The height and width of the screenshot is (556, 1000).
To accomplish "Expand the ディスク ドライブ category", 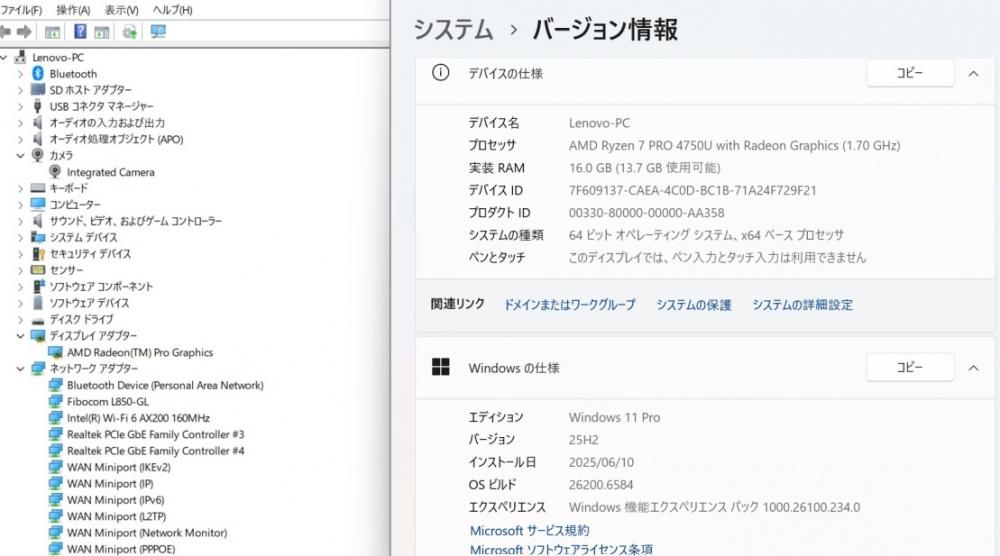I will click(x=20, y=319).
